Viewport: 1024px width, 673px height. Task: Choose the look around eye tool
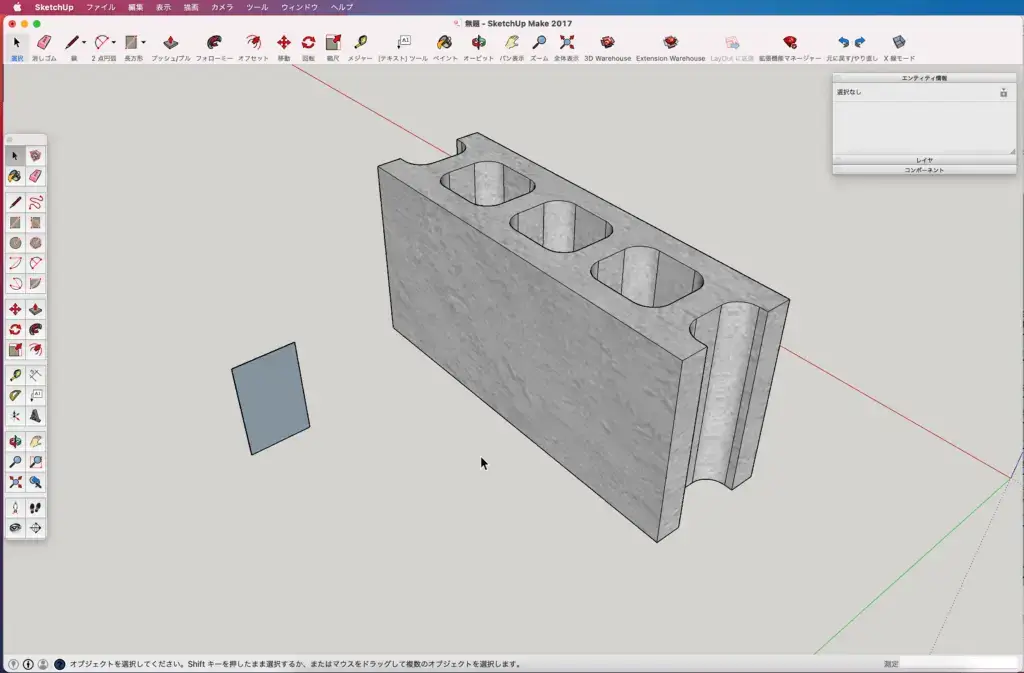point(15,527)
